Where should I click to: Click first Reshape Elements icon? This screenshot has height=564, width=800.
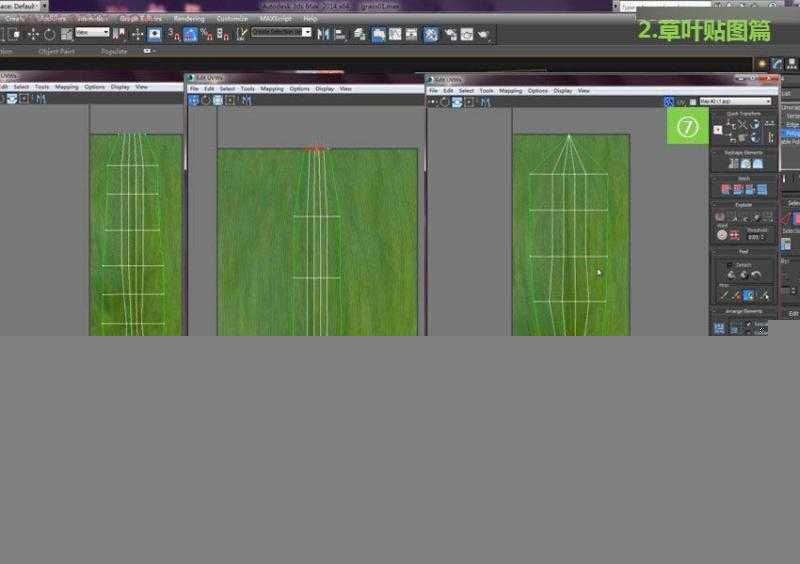coord(733,163)
